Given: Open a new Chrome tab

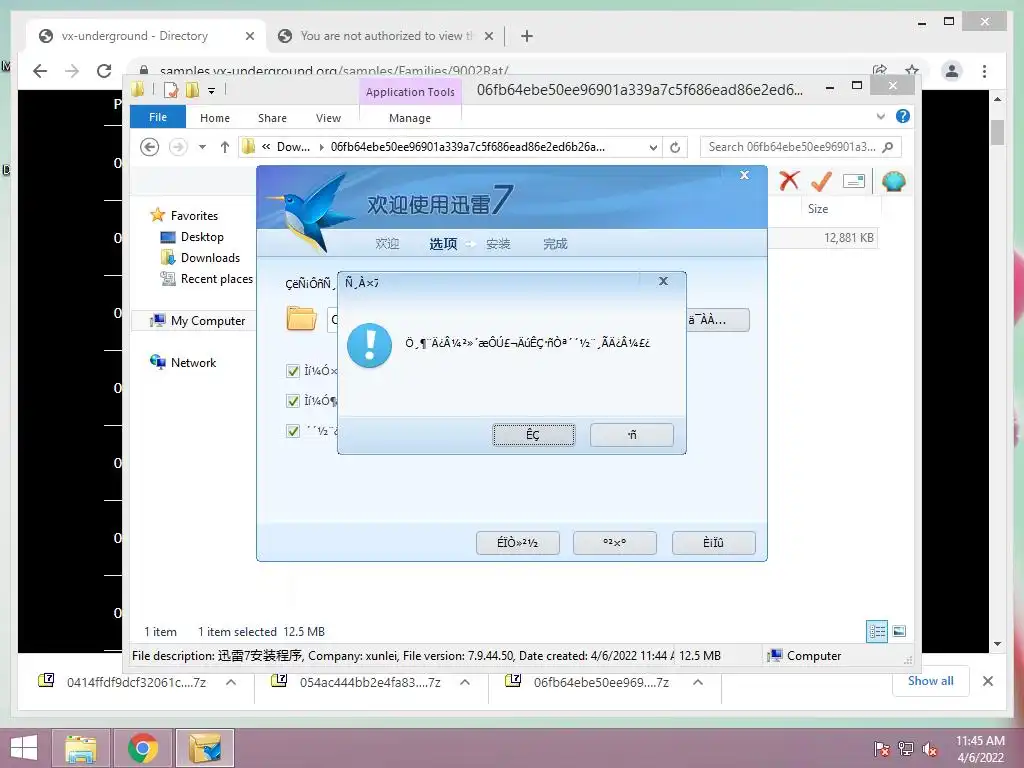Looking at the screenshot, I should click(526, 36).
